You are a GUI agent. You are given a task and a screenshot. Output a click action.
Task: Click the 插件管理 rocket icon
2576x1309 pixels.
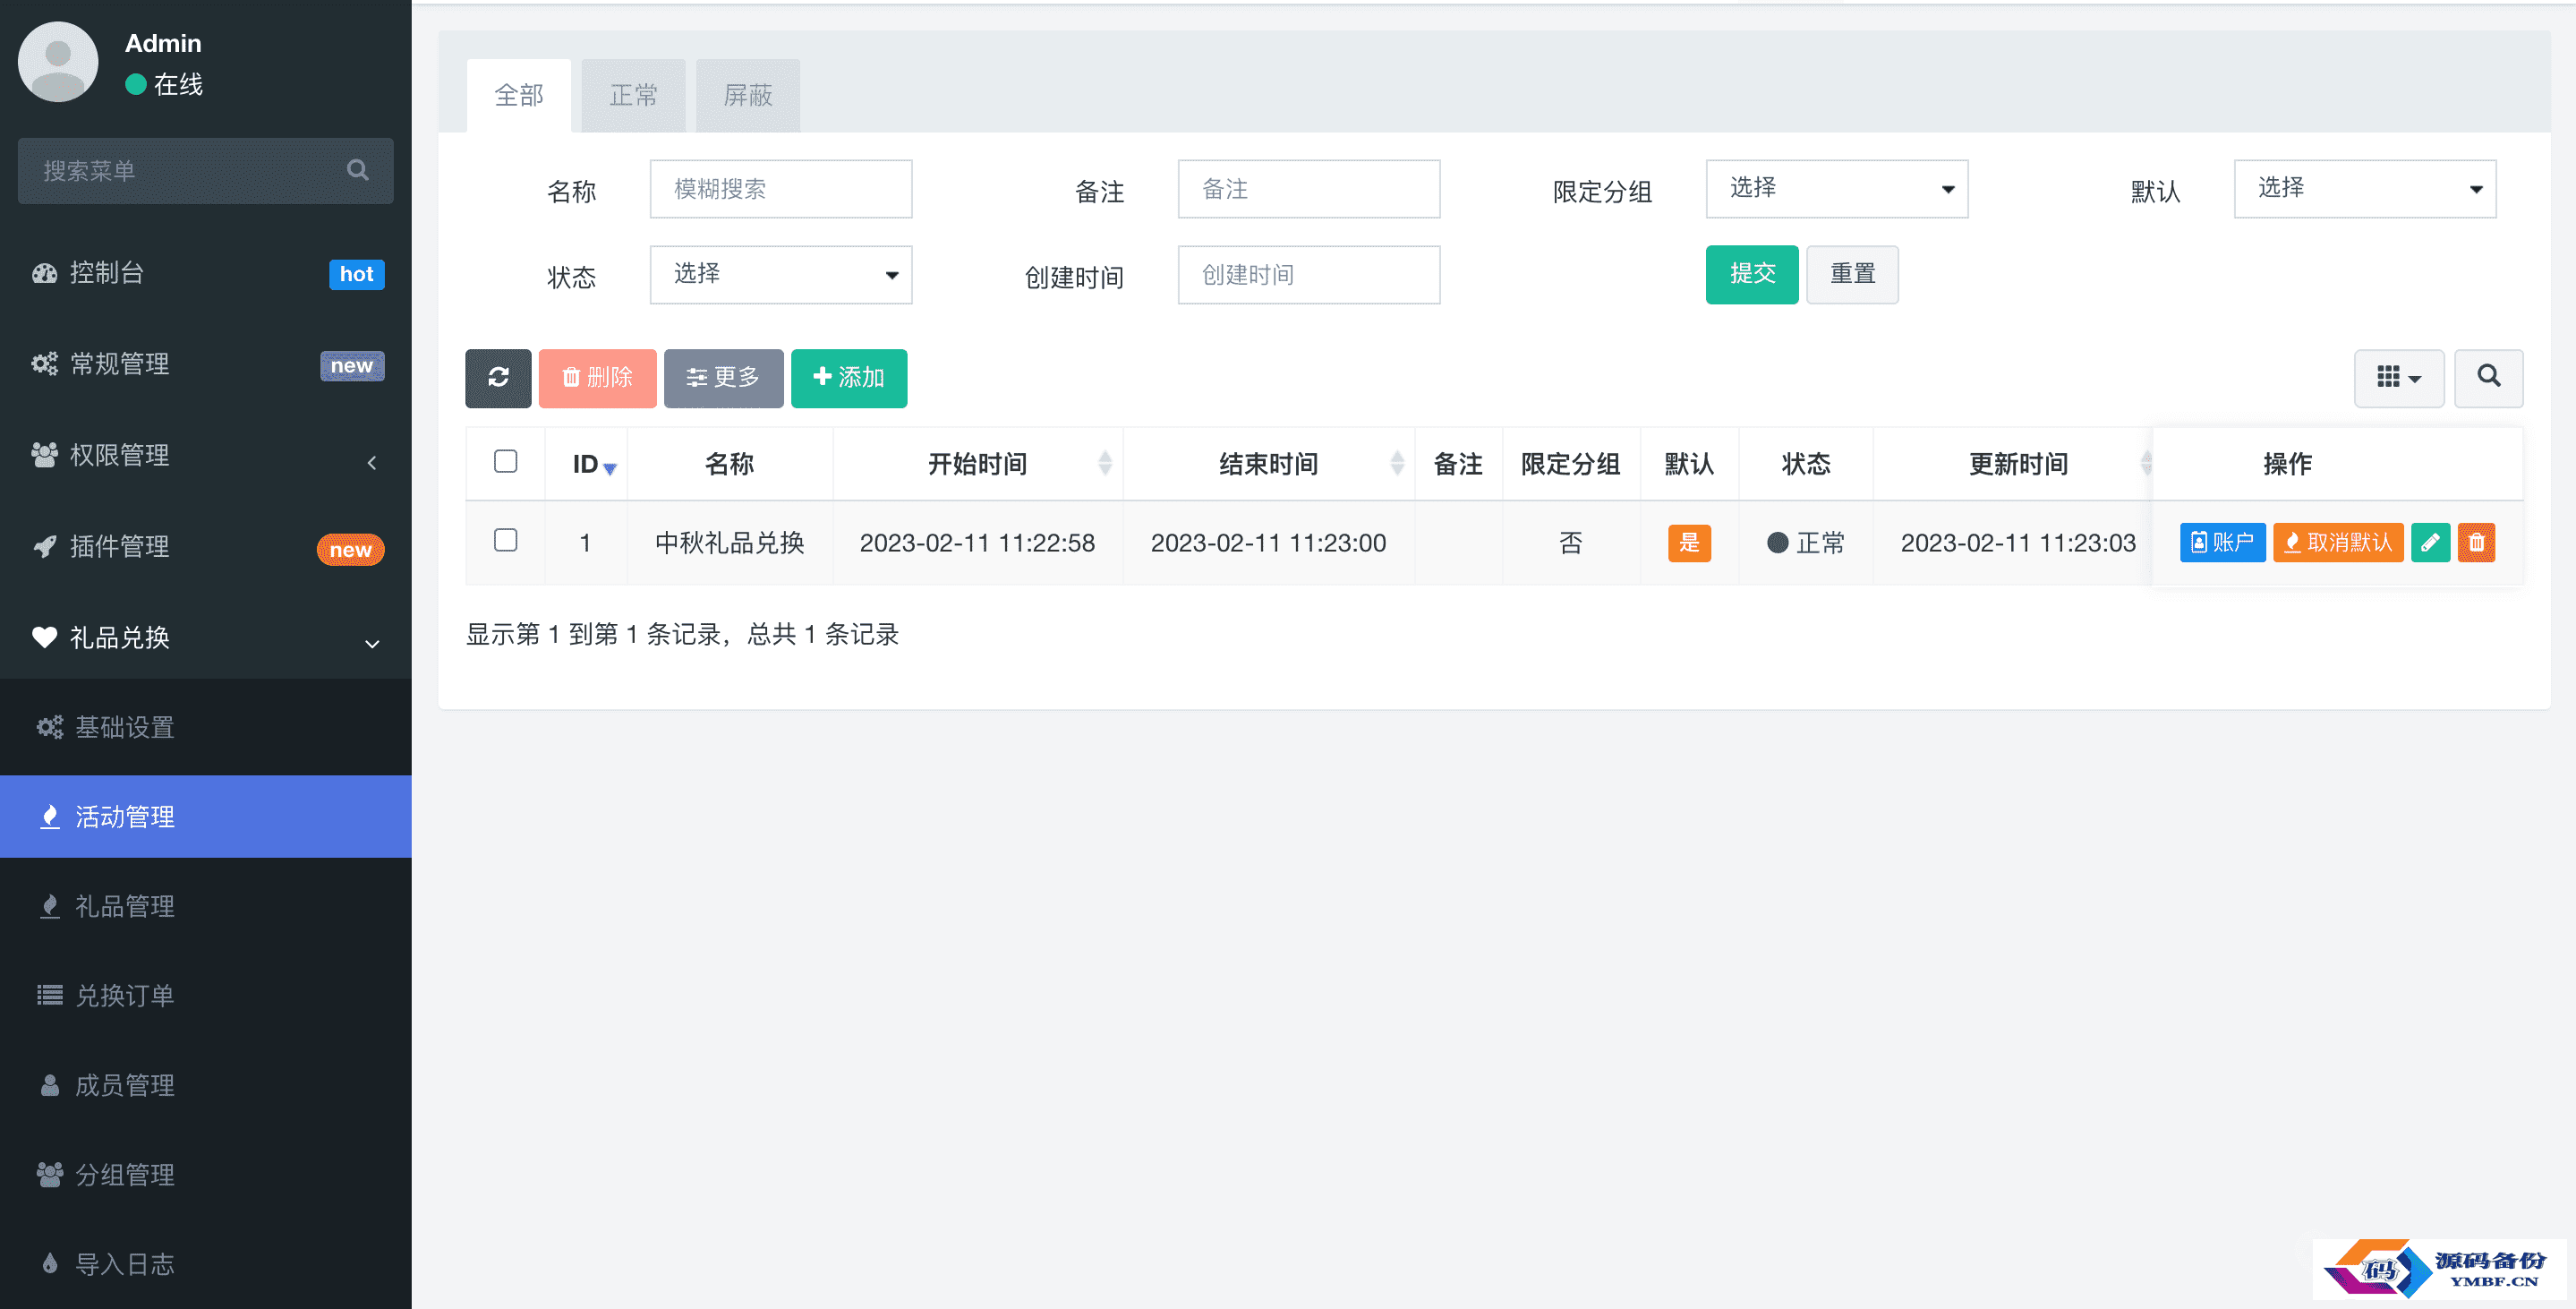45,546
